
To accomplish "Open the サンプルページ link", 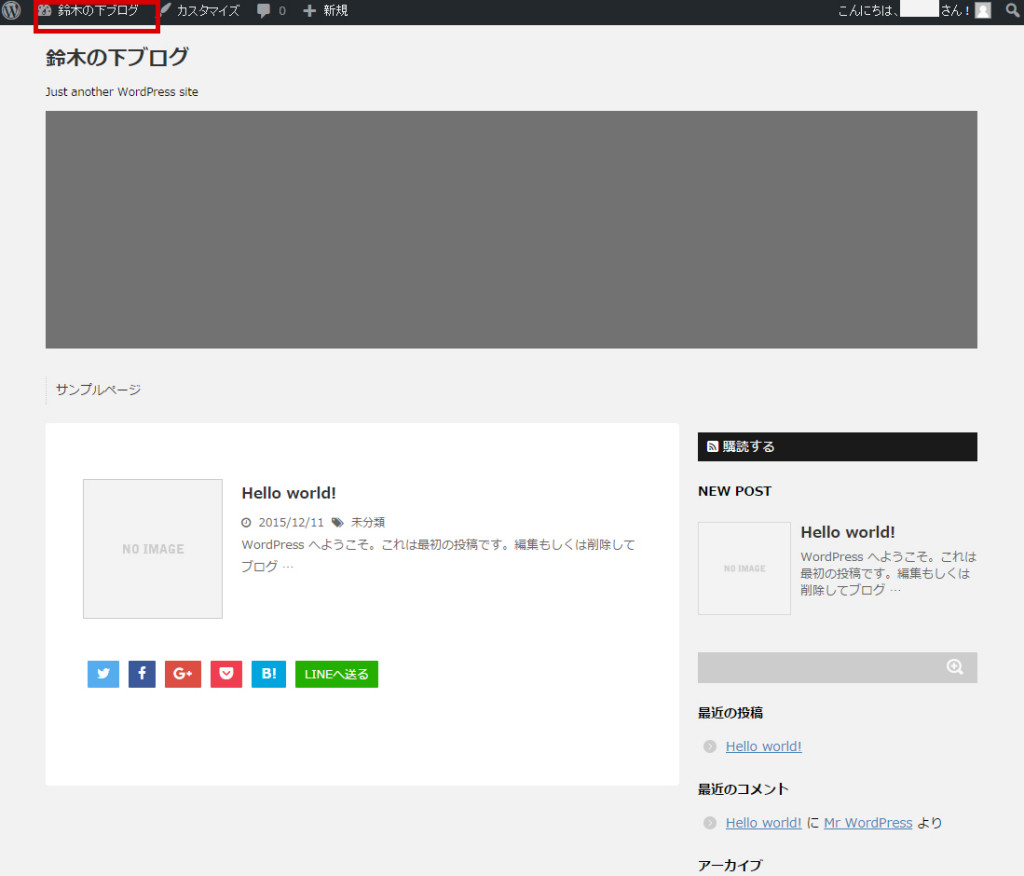I will [97, 390].
